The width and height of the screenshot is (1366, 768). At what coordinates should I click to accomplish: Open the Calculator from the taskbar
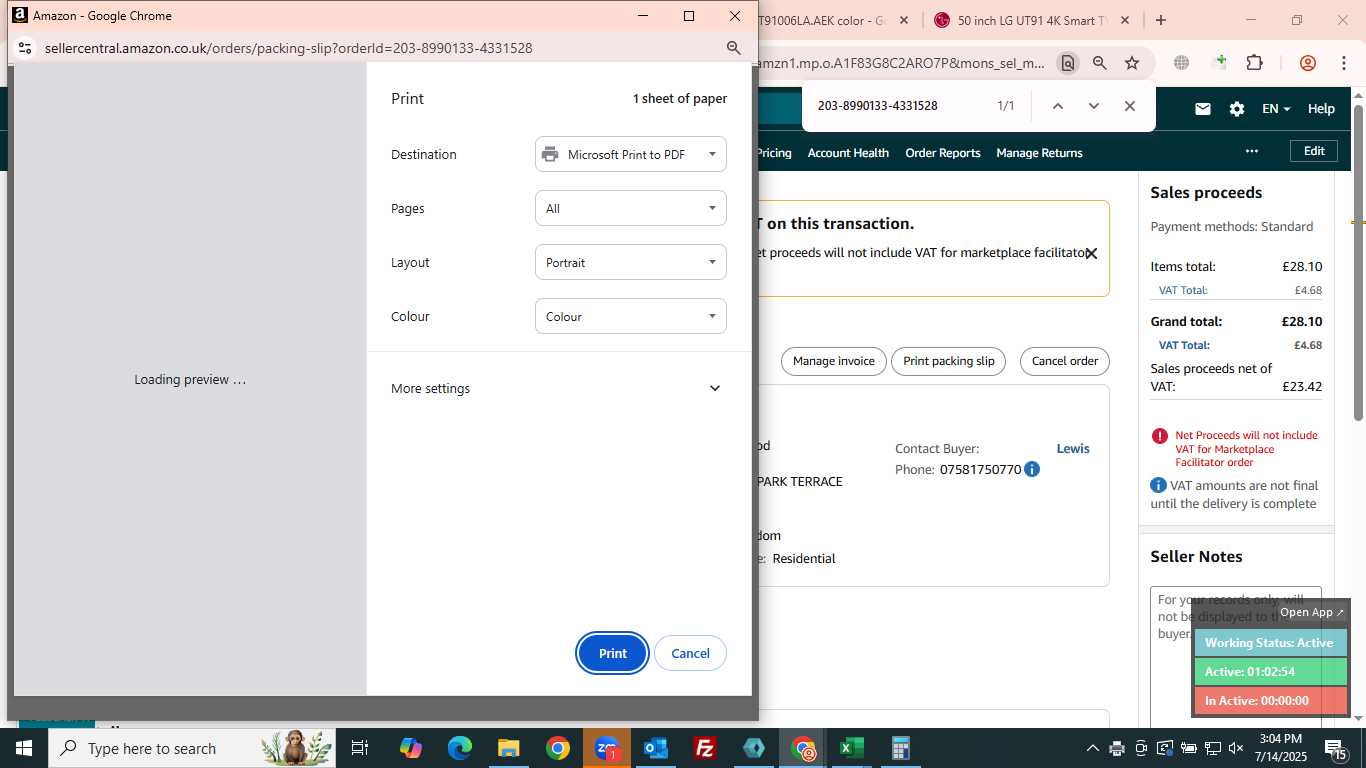click(x=900, y=748)
